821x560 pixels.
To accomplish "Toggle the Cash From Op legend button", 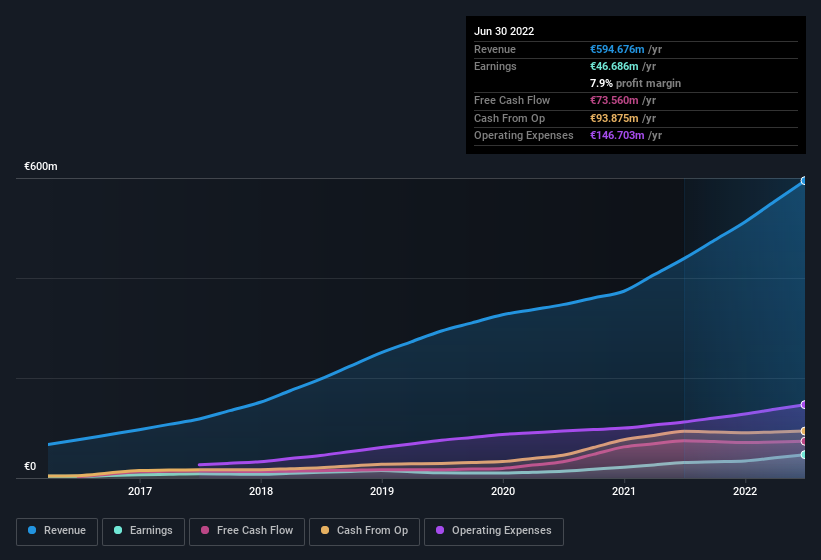I will point(364,531).
